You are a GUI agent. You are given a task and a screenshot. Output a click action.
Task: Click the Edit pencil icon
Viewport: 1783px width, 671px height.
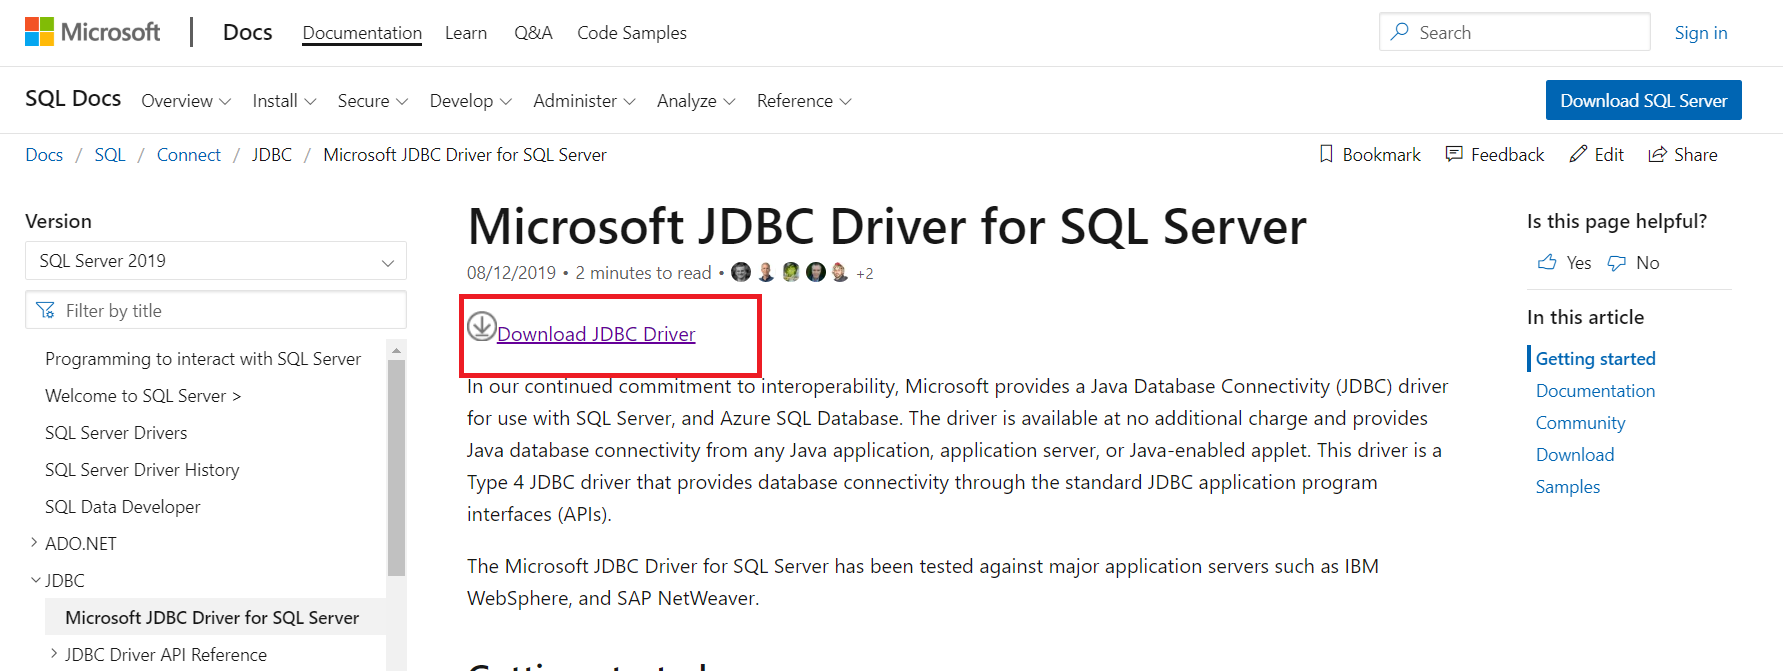(x=1578, y=154)
